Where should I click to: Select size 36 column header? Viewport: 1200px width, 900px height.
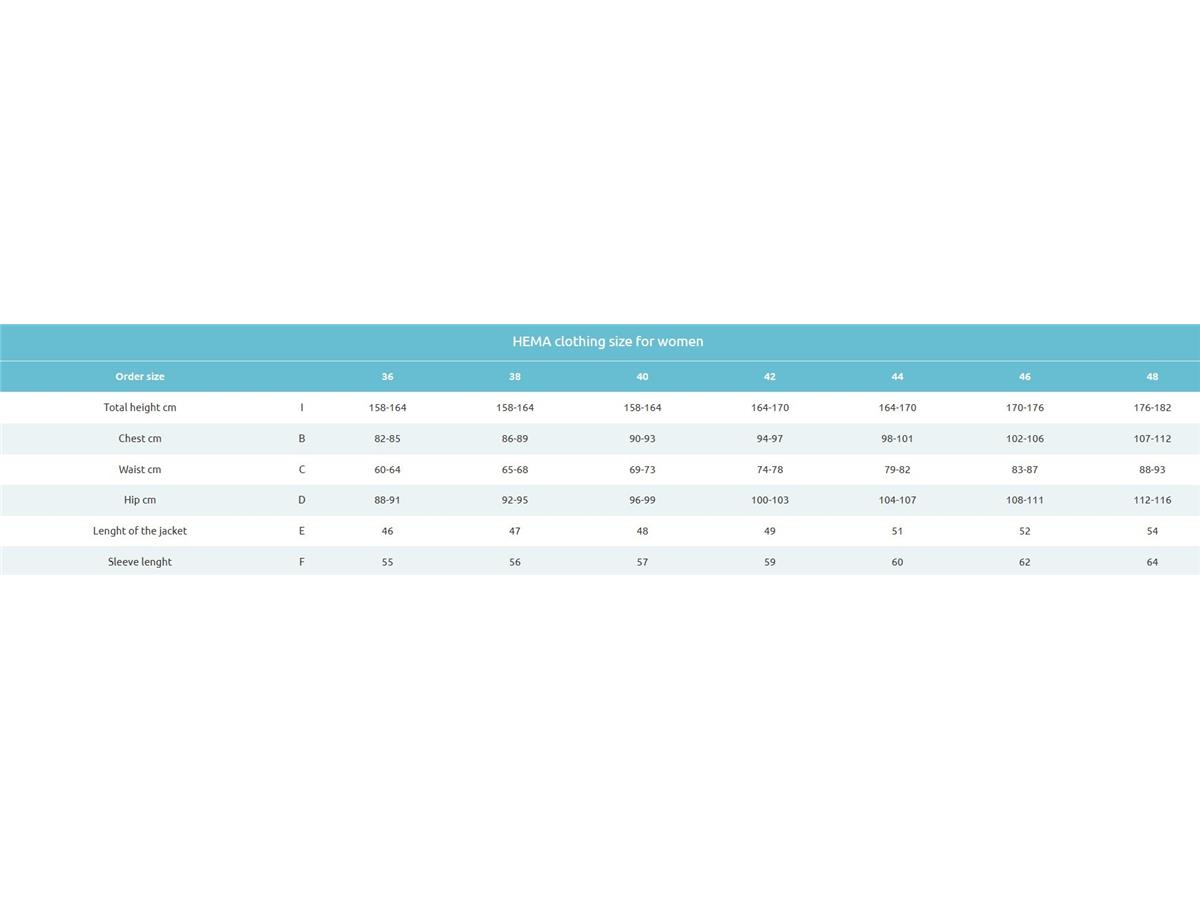pos(387,377)
